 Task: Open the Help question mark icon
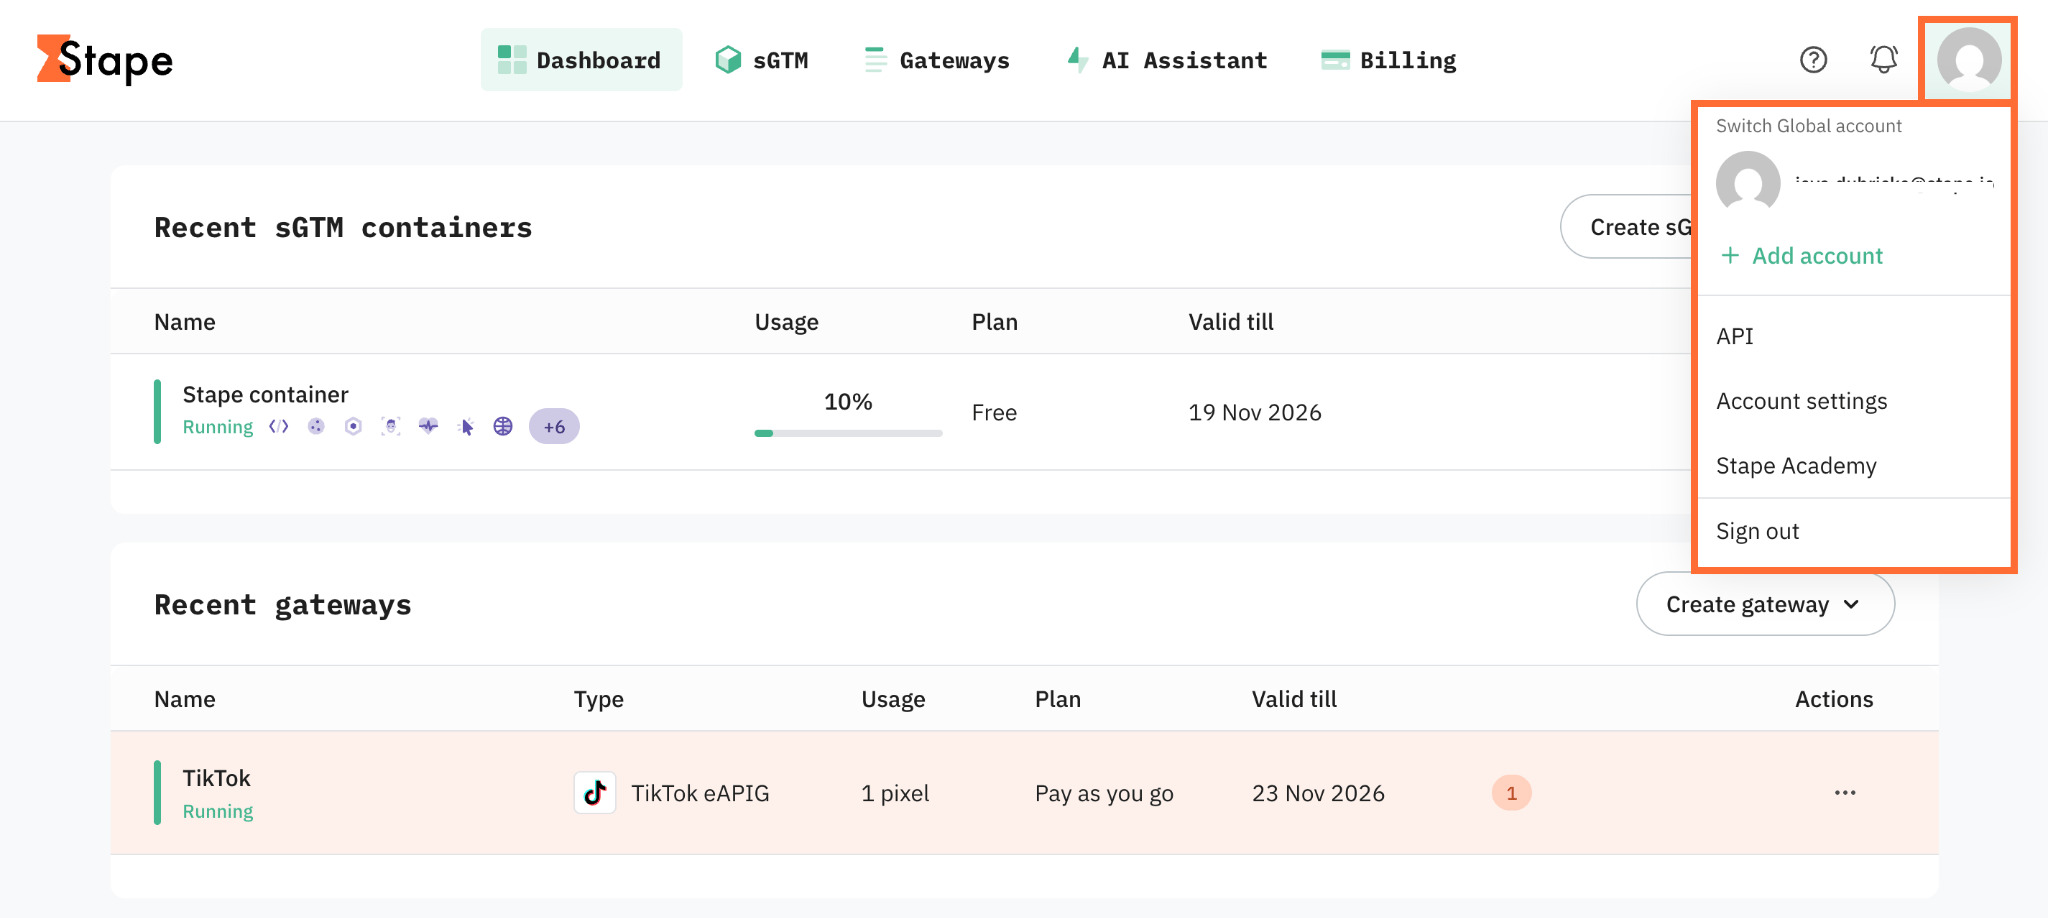pyautogui.click(x=1813, y=60)
